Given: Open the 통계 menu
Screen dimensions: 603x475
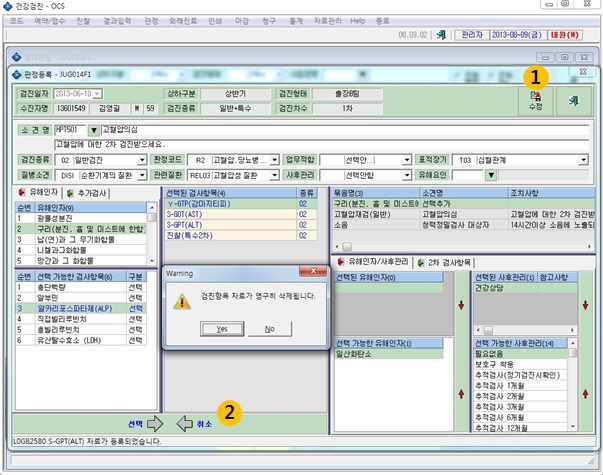Looking at the screenshot, I should coord(296,21).
